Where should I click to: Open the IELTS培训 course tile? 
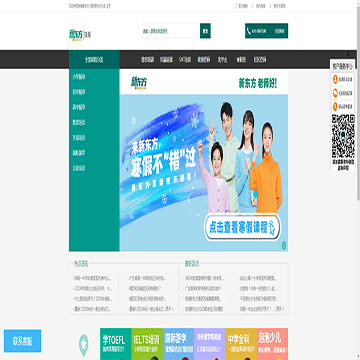coord(147,344)
